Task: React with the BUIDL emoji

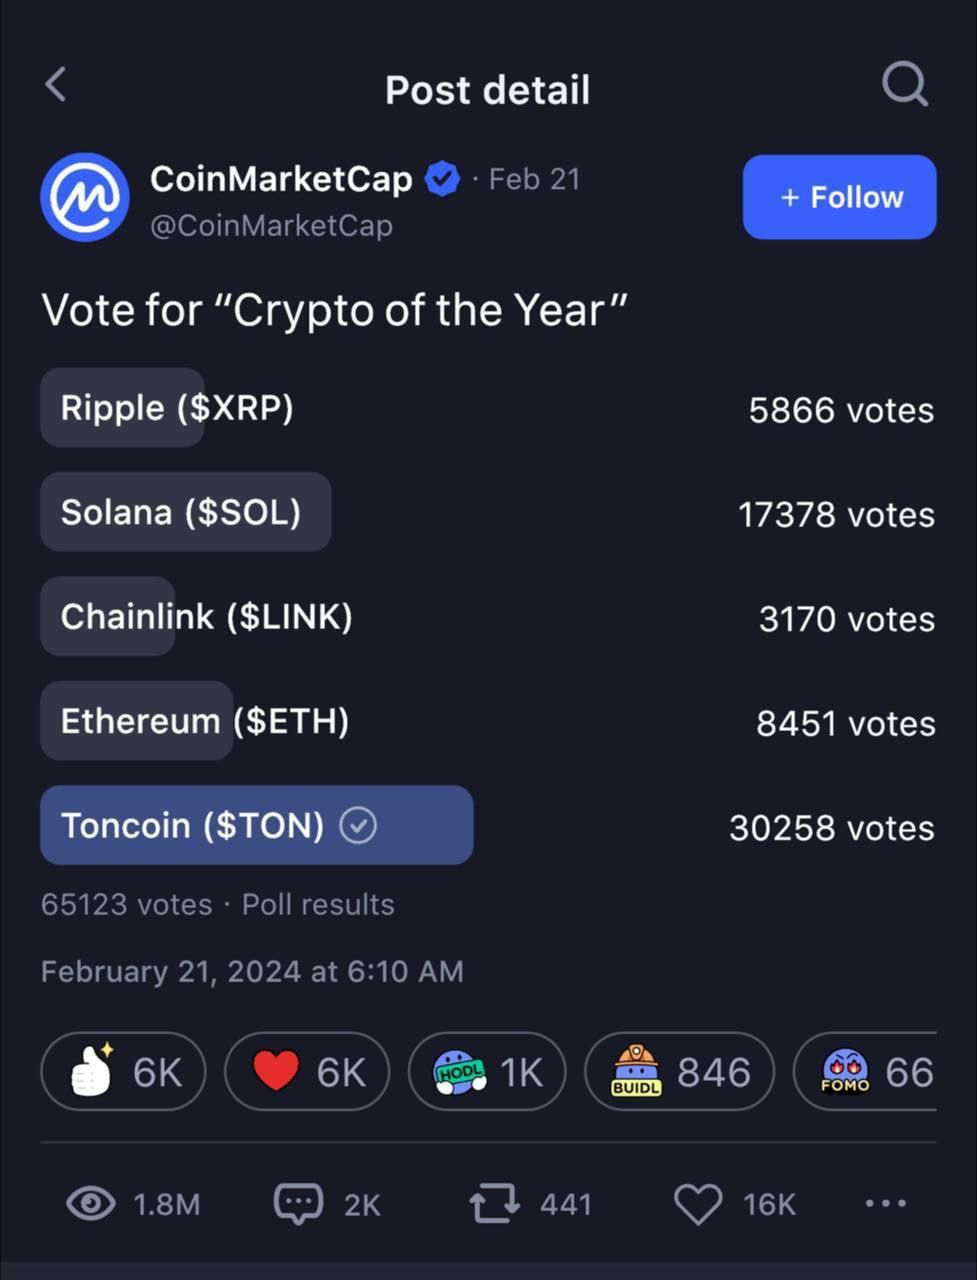Action: (x=679, y=1071)
